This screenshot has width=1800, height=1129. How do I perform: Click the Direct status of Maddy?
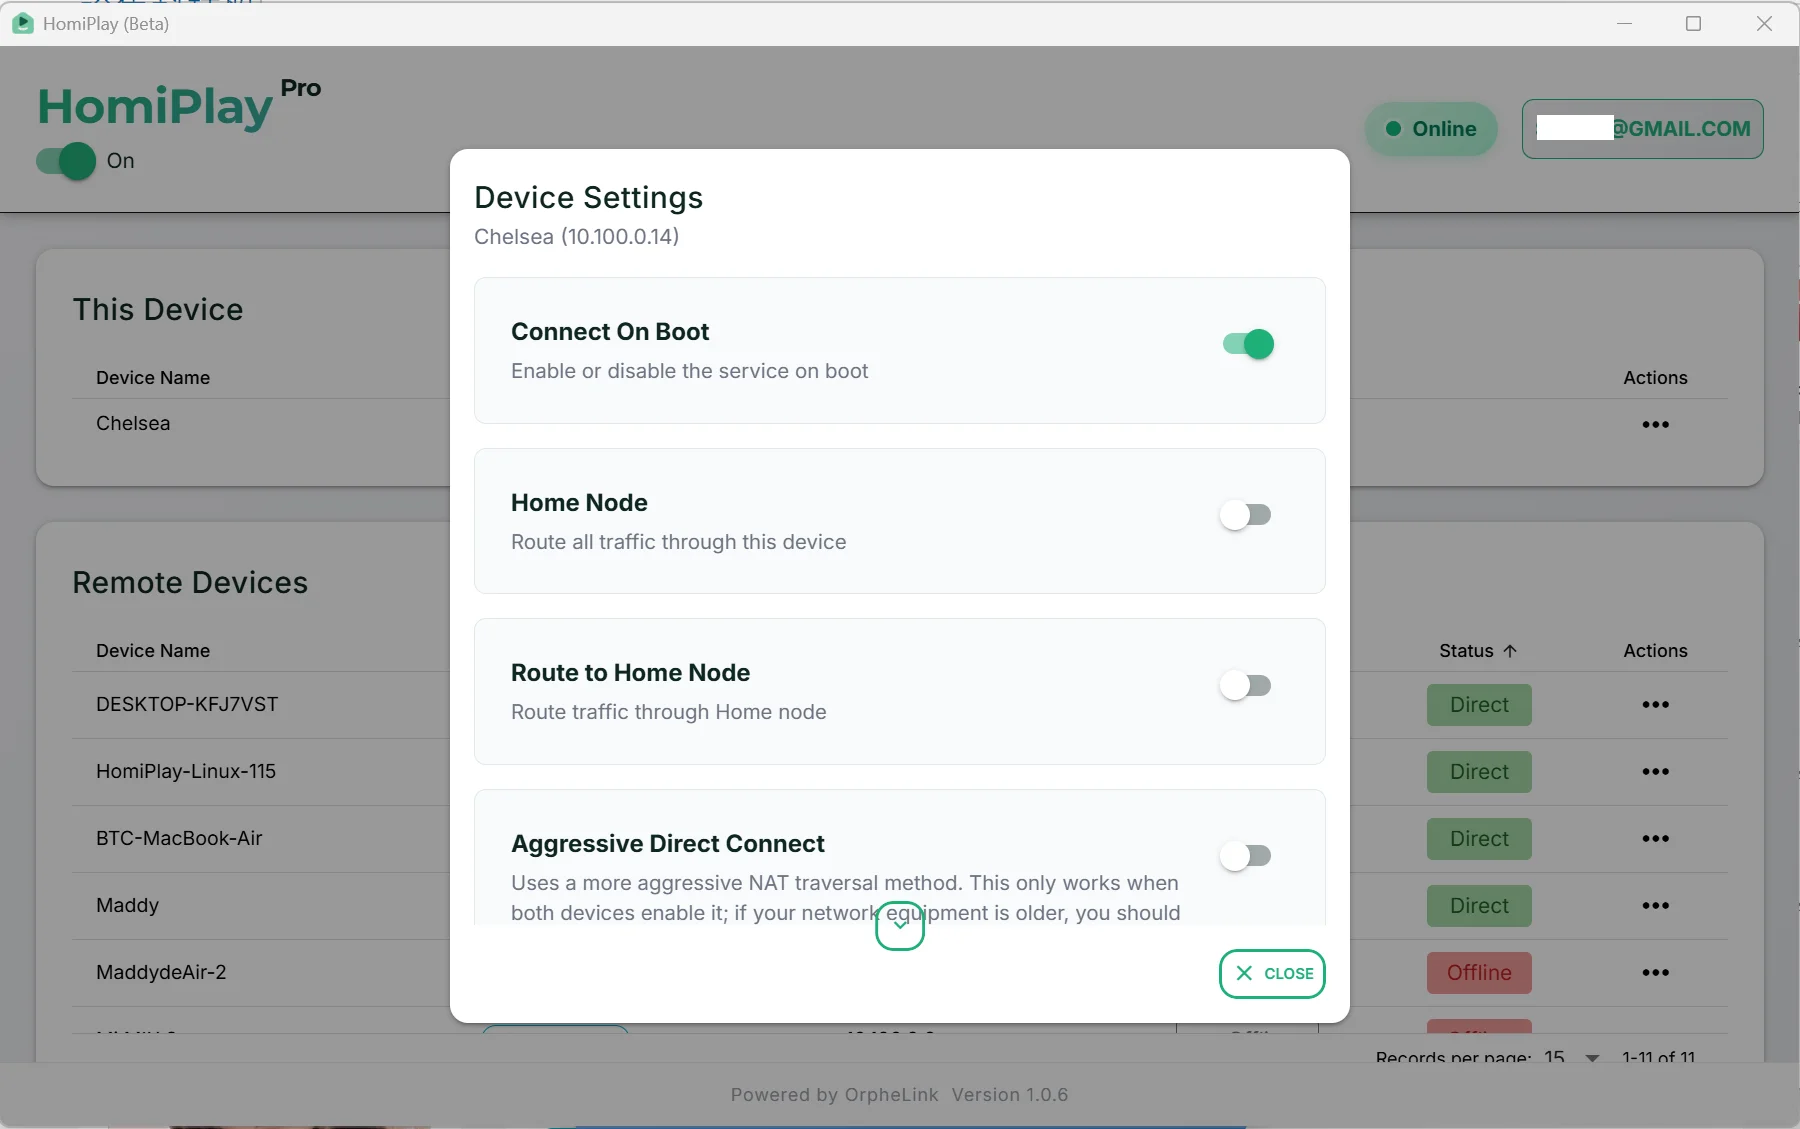pos(1479,906)
